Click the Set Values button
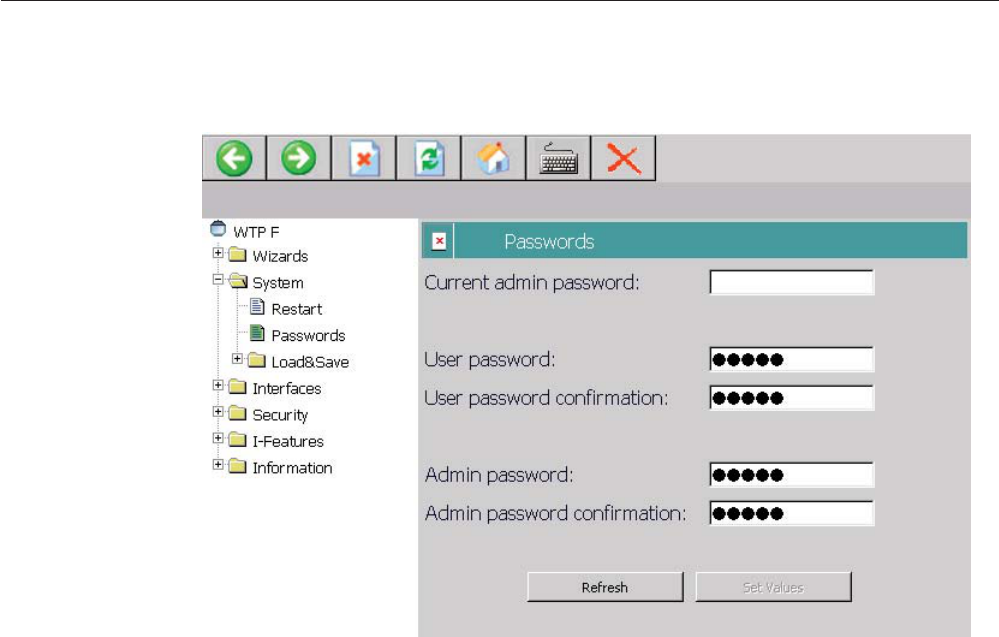This screenshot has width=999, height=637. (773, 587)
